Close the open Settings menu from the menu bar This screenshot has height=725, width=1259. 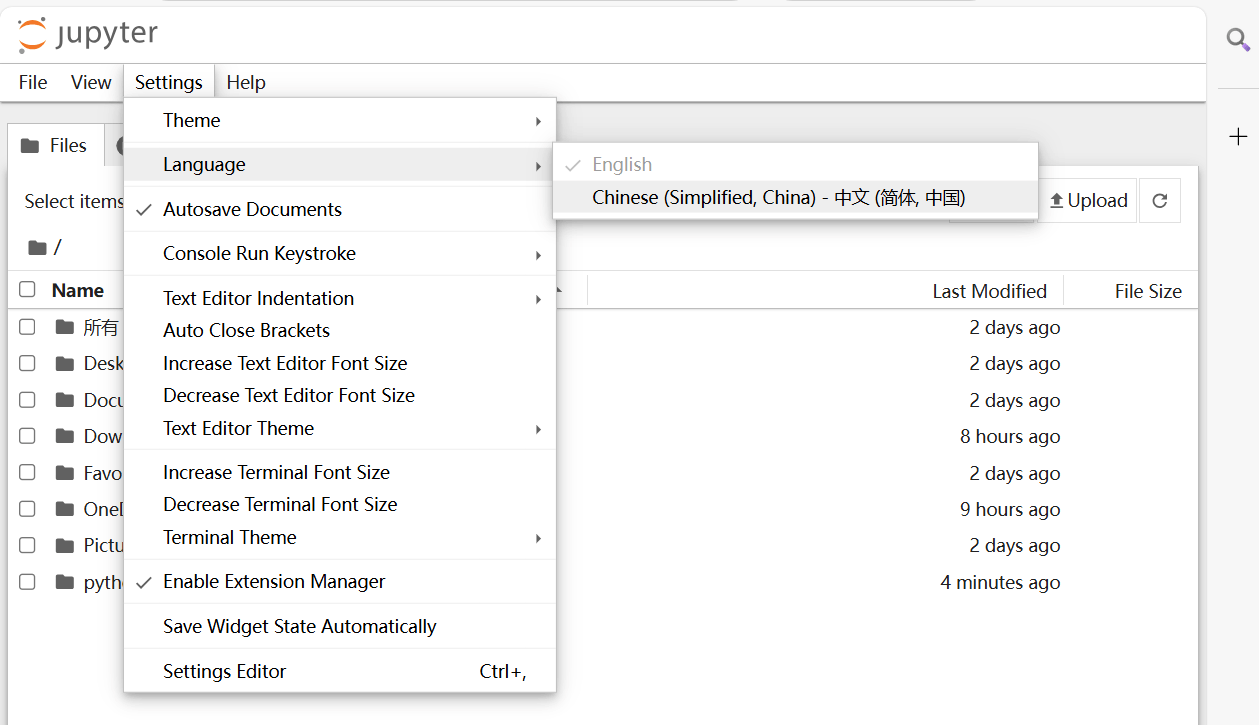tap(169, 83)
